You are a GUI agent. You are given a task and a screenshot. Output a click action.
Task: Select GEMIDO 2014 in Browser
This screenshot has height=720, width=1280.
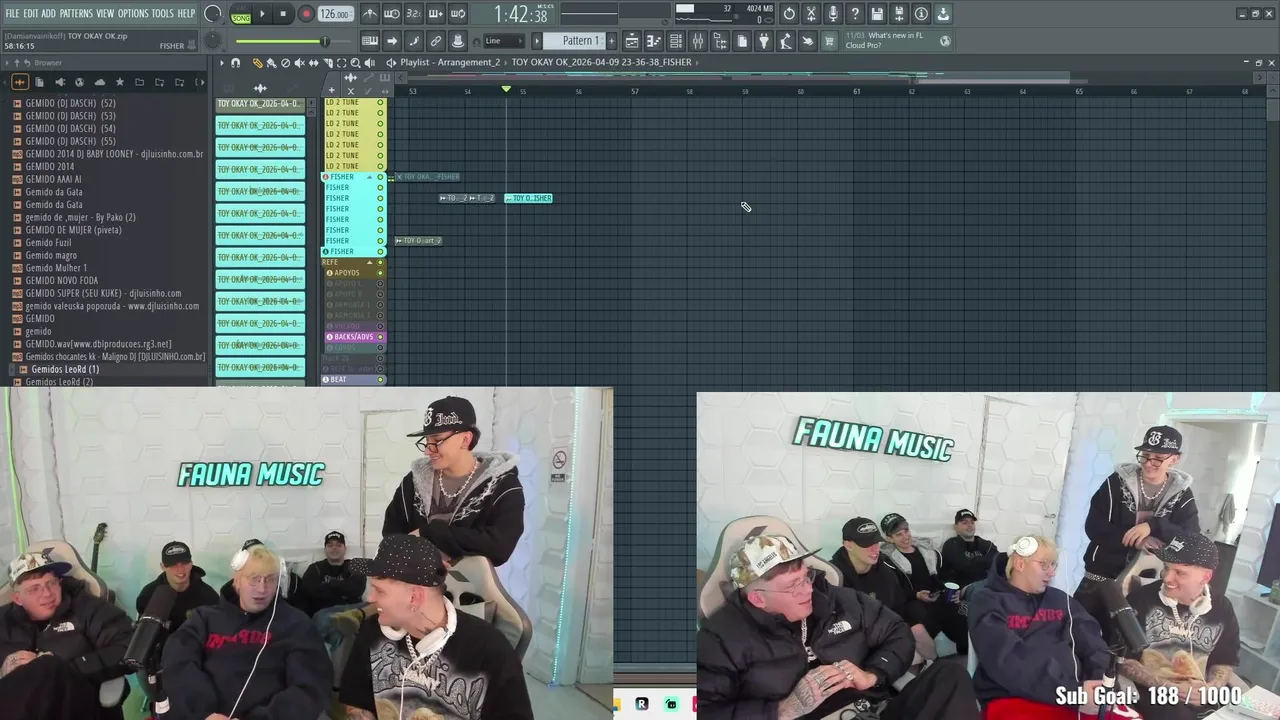coord(50,166)
